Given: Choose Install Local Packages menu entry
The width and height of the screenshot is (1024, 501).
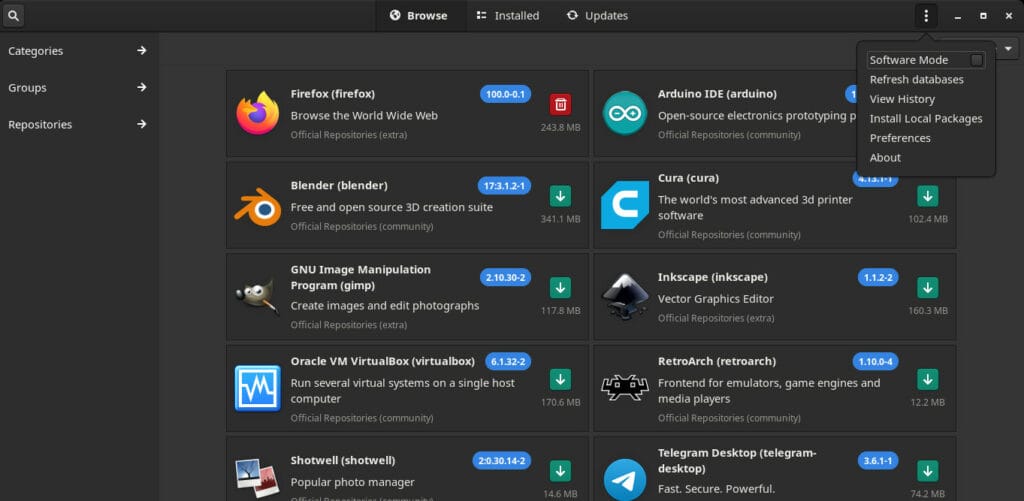Looking at the screenshot, I should (x=925, y=119).
